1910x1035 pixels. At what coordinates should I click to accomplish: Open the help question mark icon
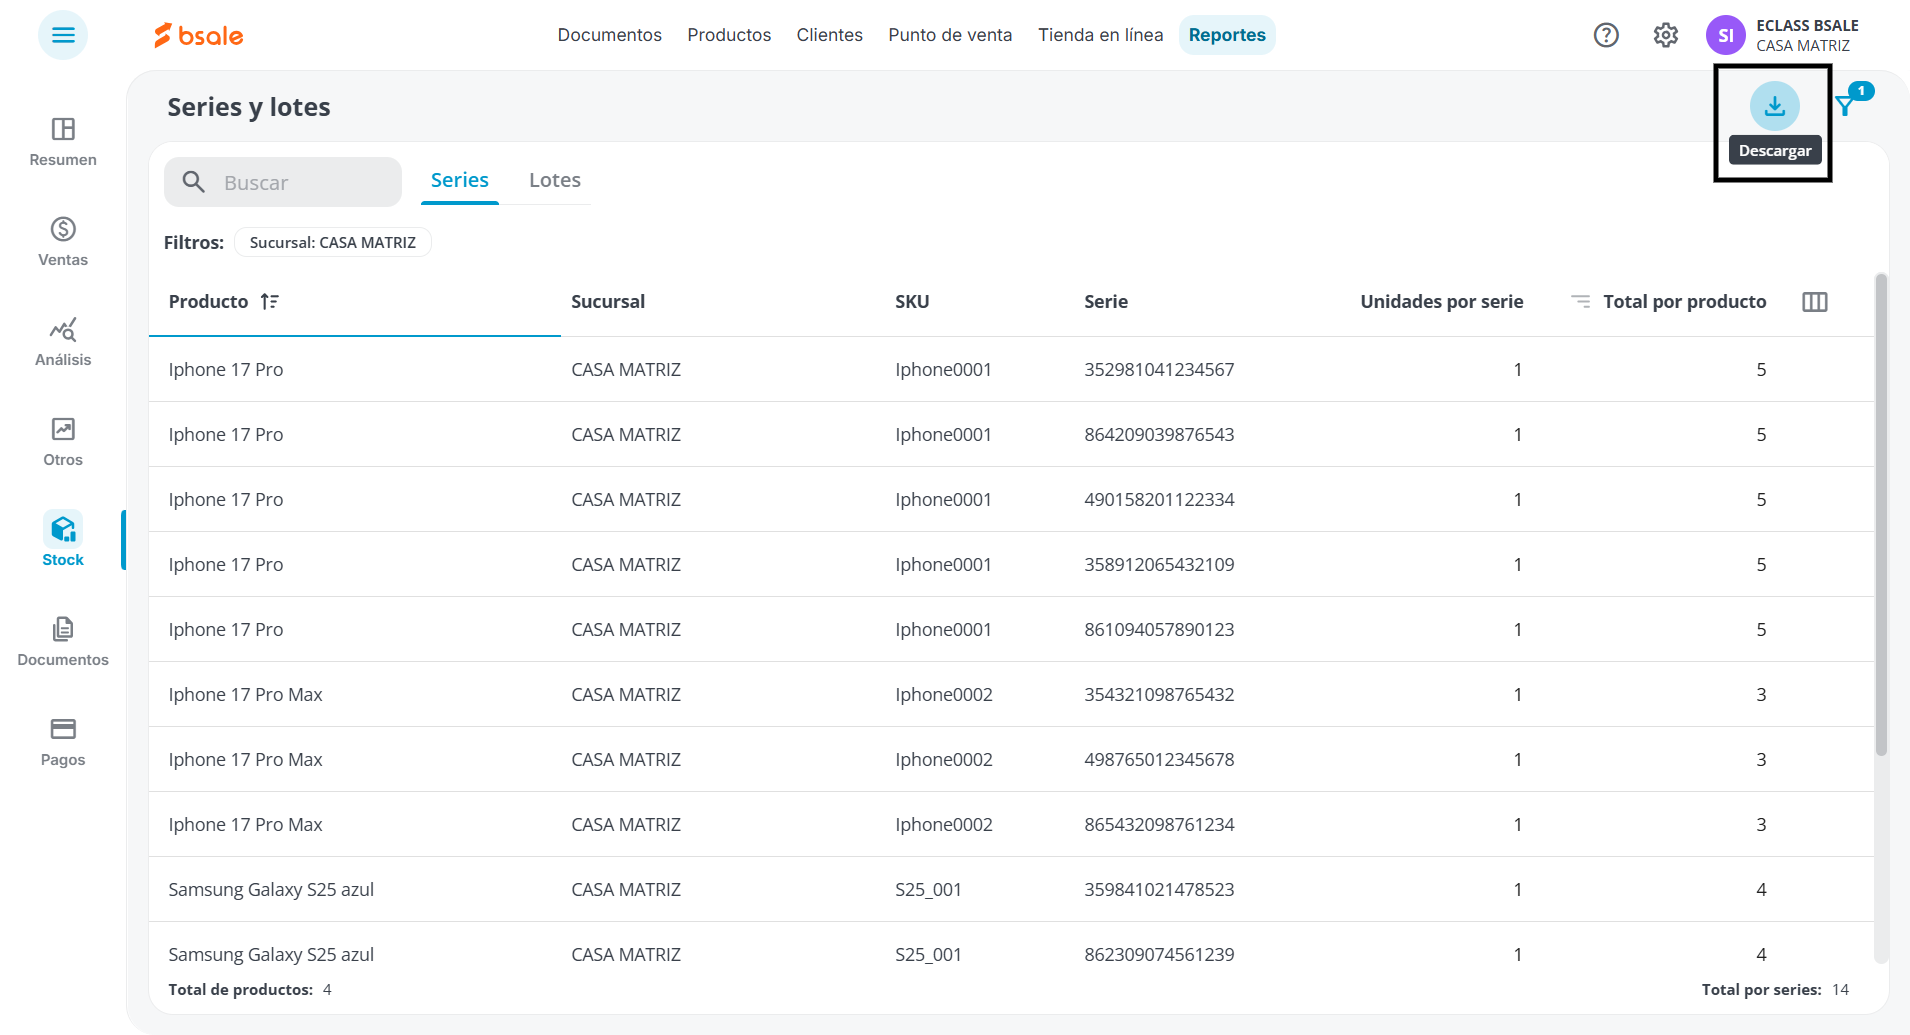point(1606,35)
